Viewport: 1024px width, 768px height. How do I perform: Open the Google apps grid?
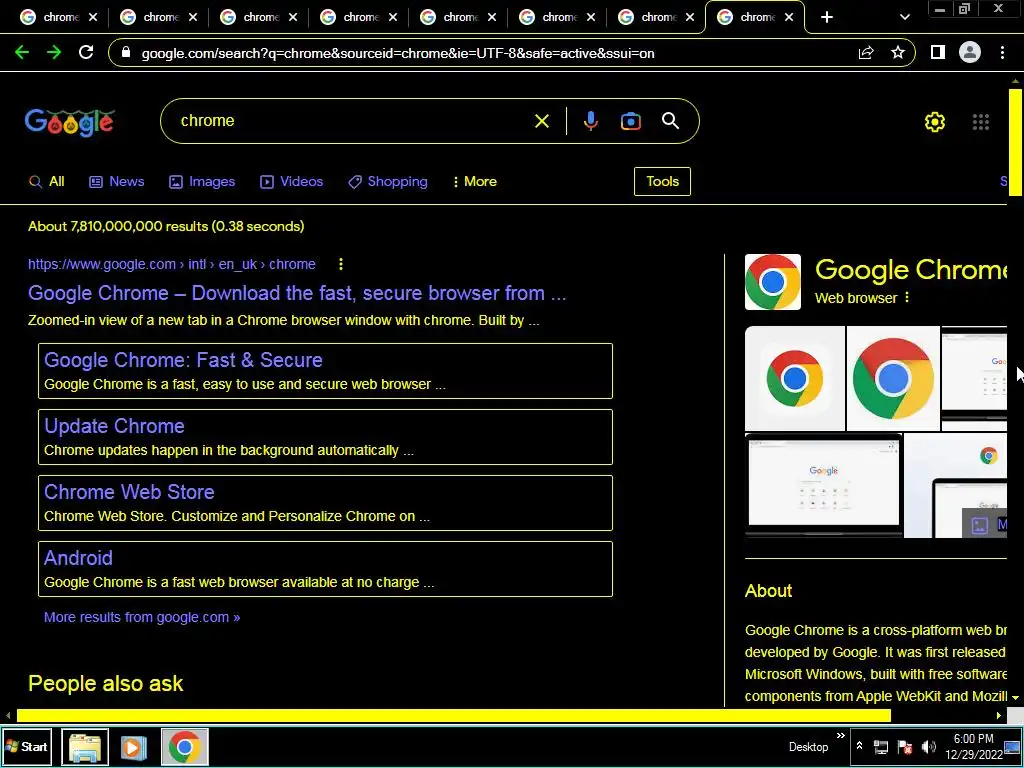click(980, 121)
